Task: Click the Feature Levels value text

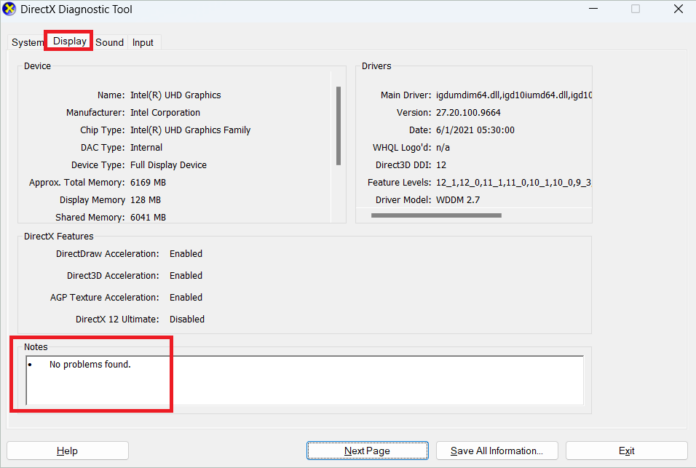Action: (x=514, y=182)
